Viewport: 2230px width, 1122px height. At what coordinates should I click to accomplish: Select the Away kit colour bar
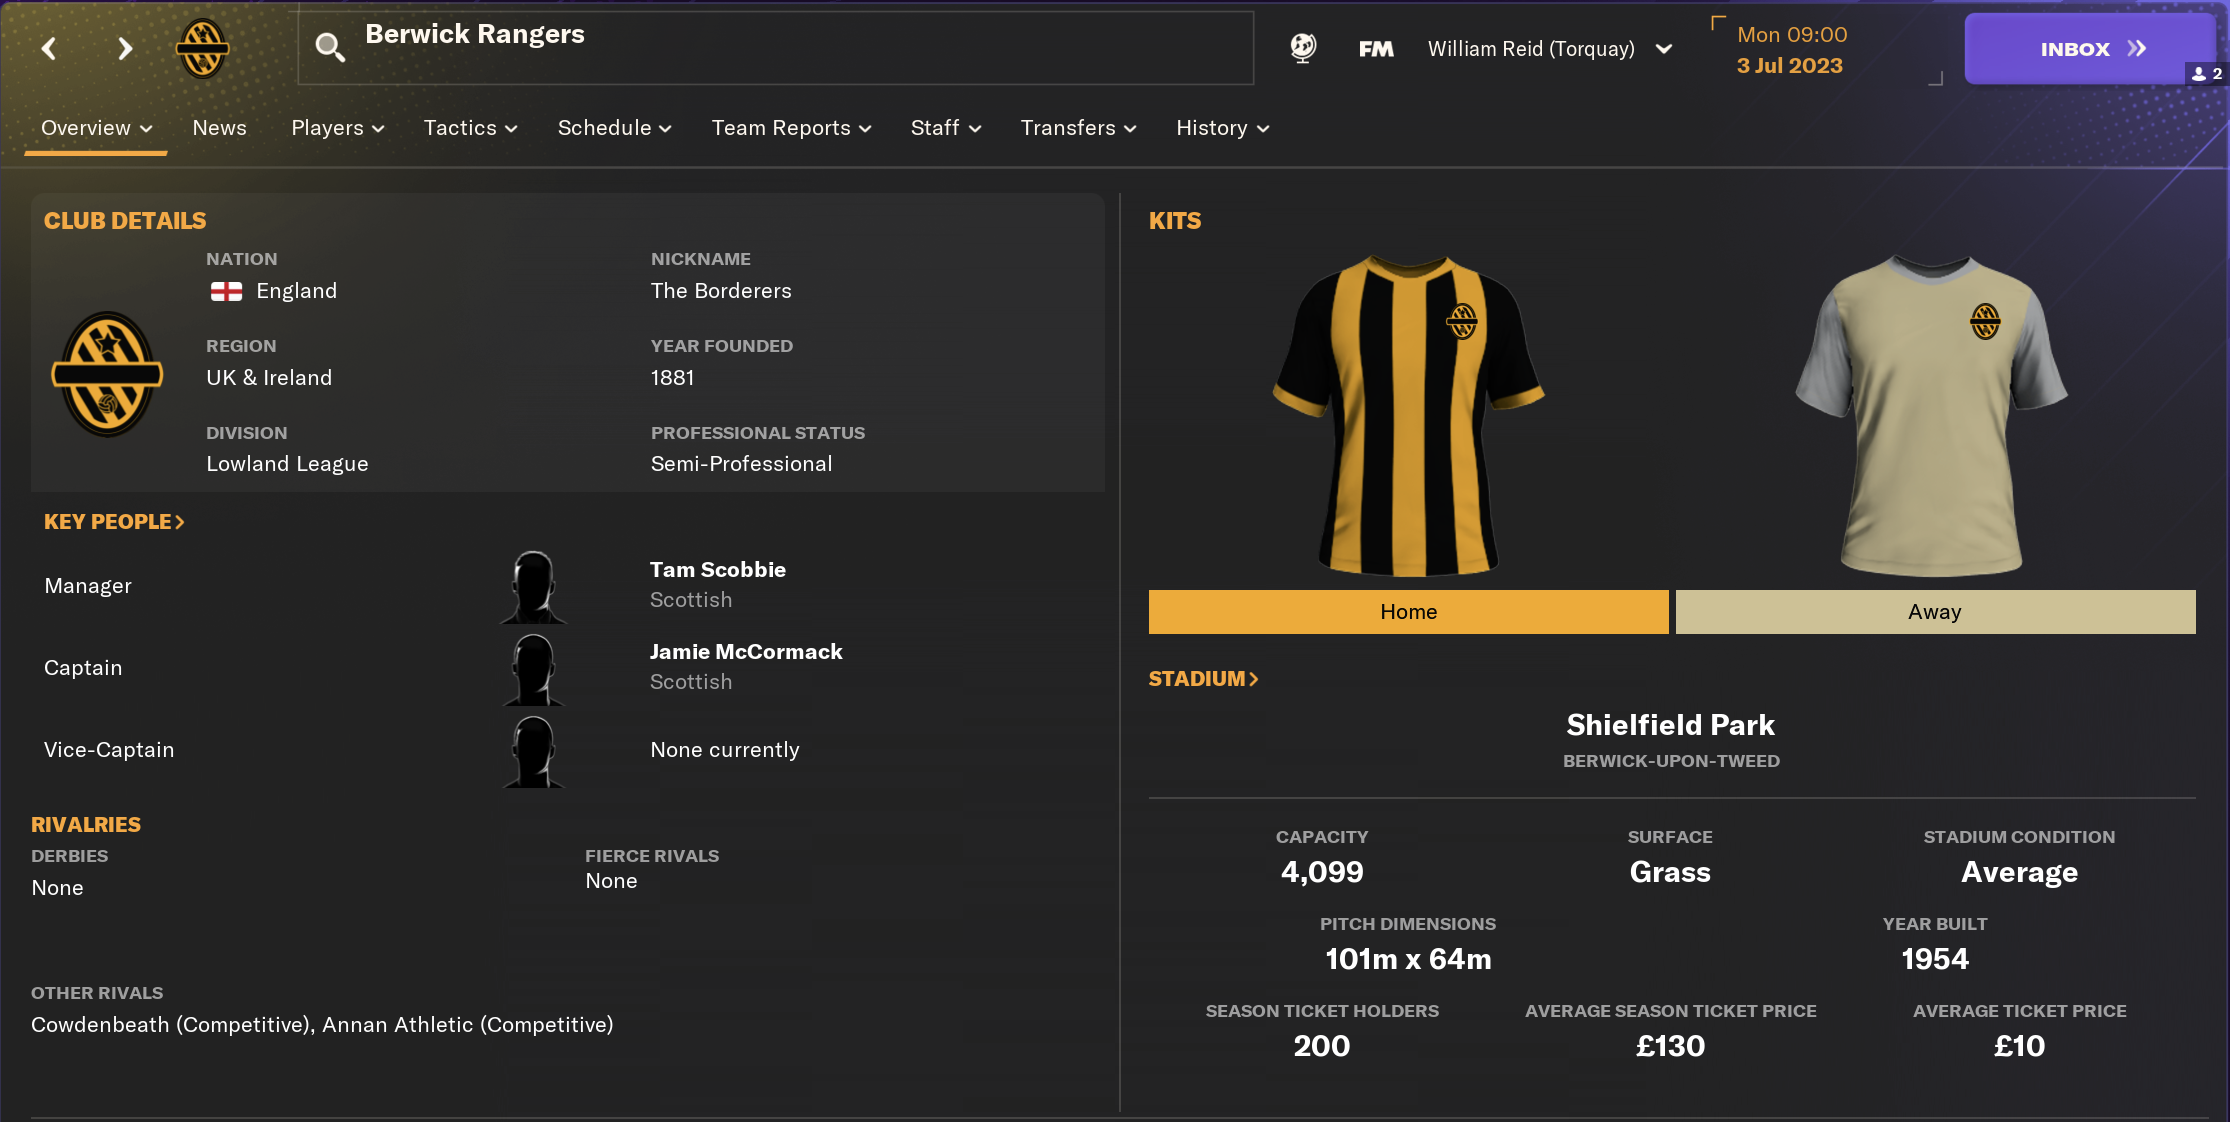click(x=1935, y=612)
